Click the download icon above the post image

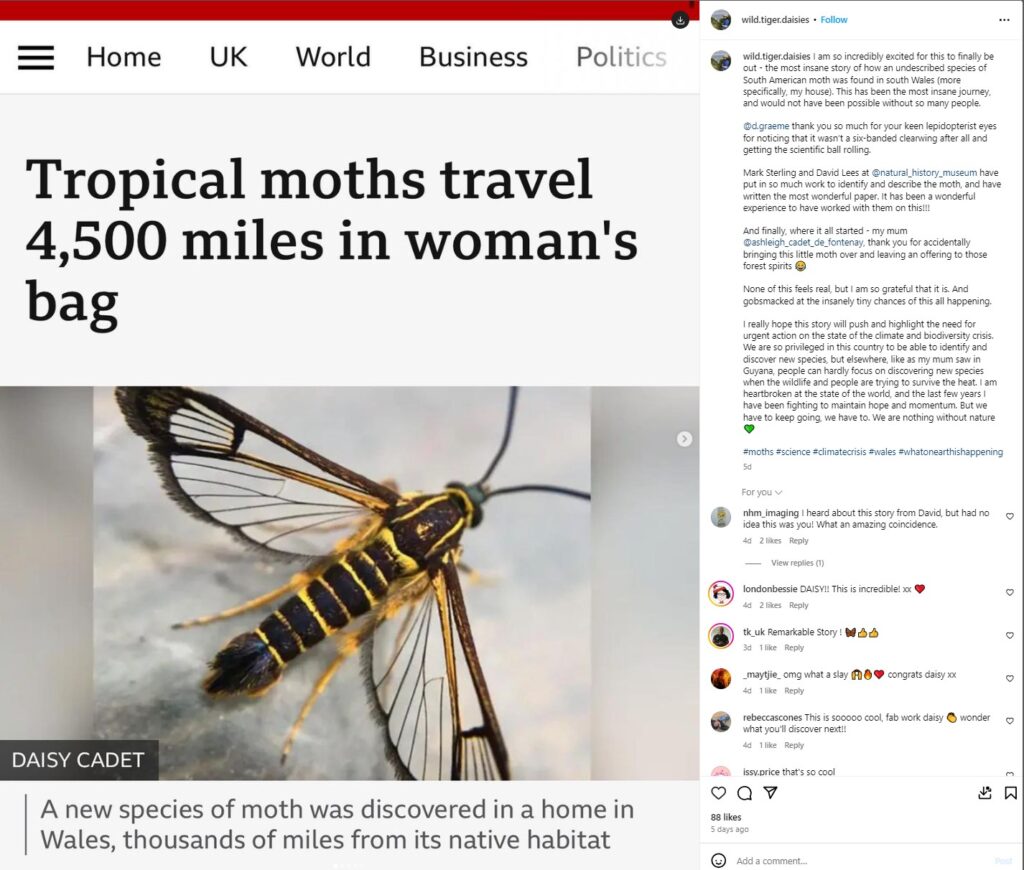coord(680,20)
